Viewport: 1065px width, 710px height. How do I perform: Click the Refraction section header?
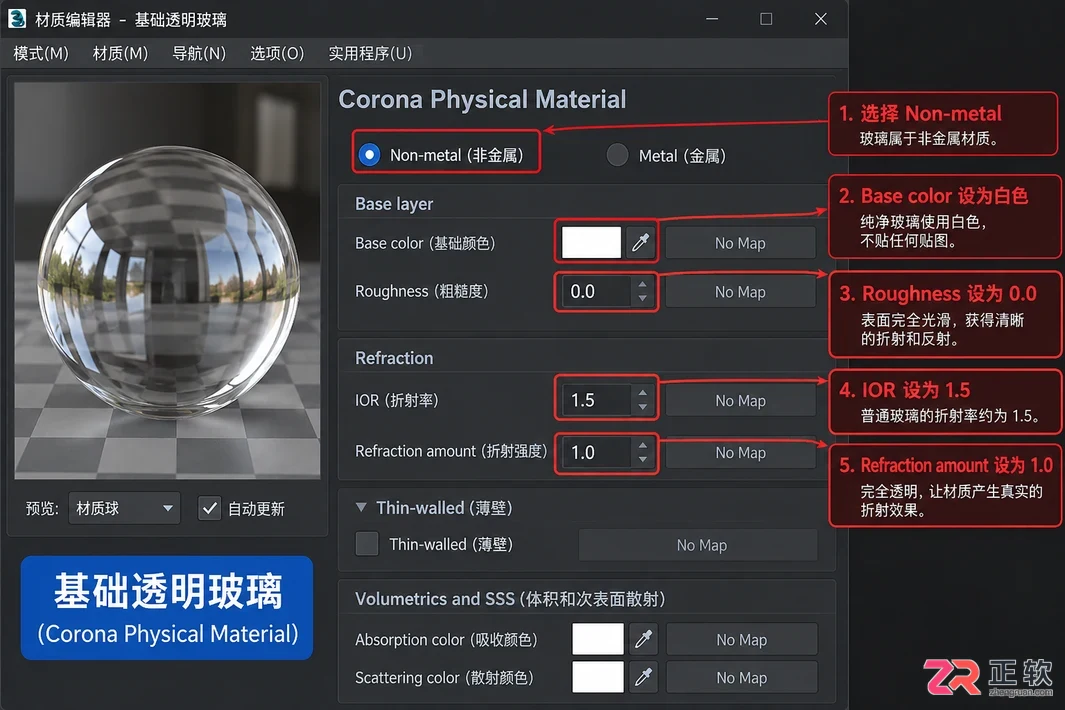394,358
